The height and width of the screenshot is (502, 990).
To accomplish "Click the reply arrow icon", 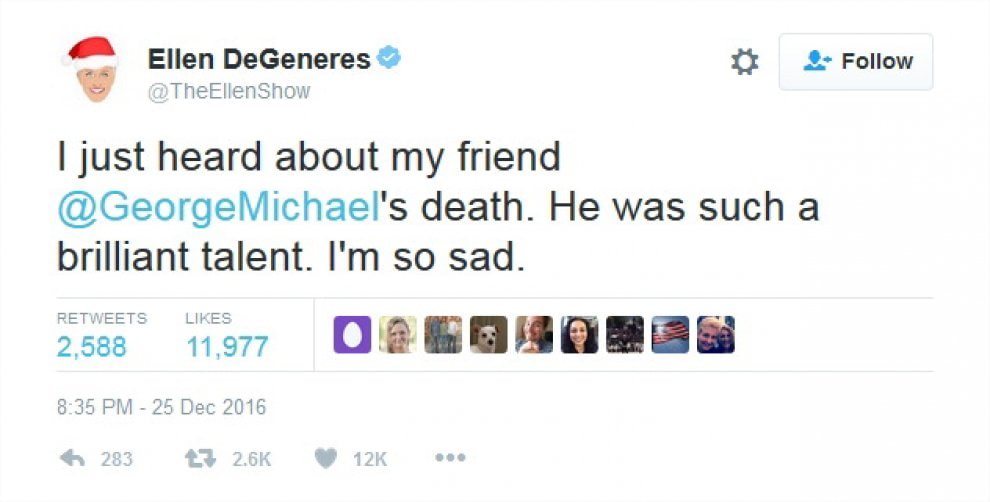I will pos(73,459).
